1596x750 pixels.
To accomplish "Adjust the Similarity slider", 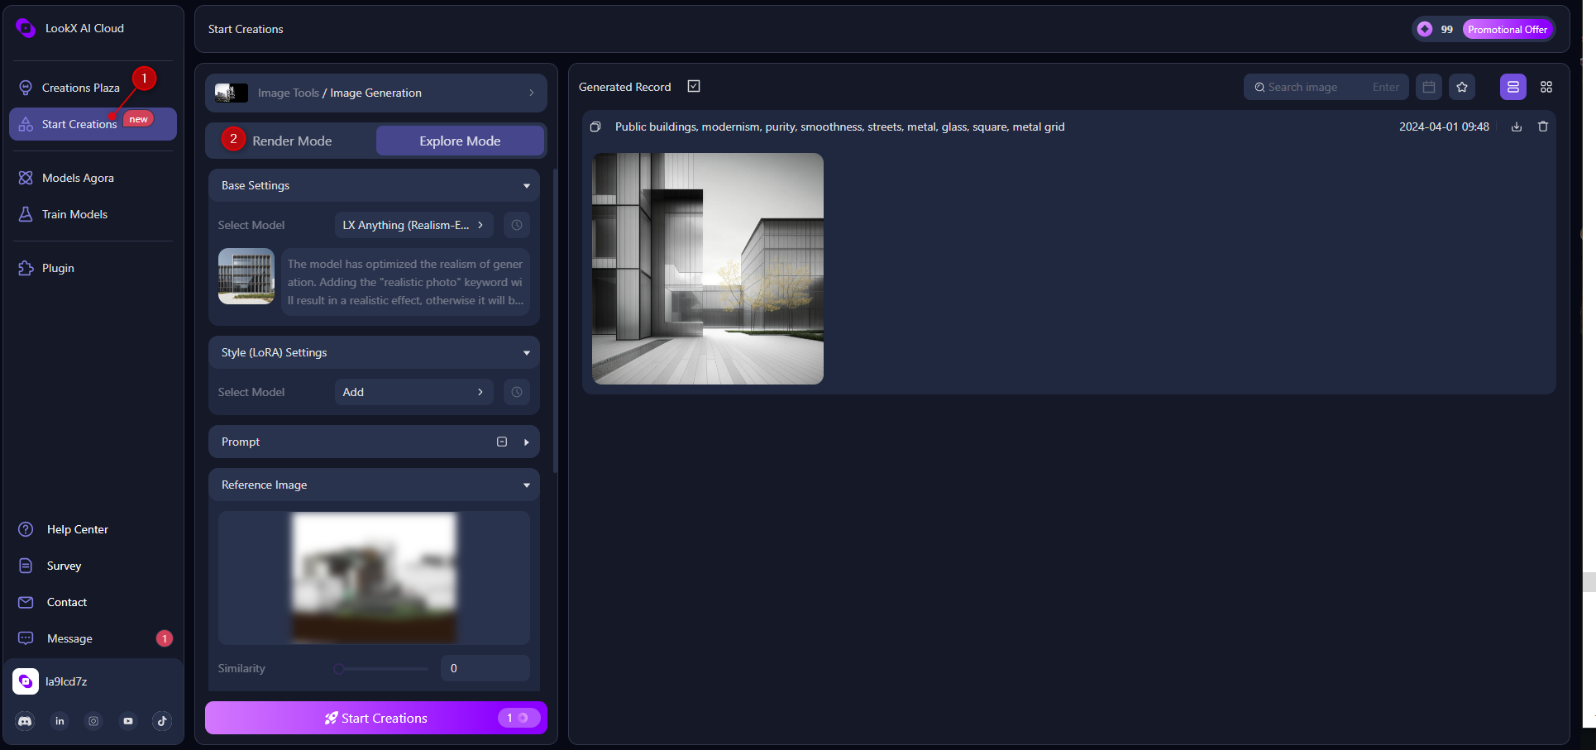I will (x=382, y=668).
